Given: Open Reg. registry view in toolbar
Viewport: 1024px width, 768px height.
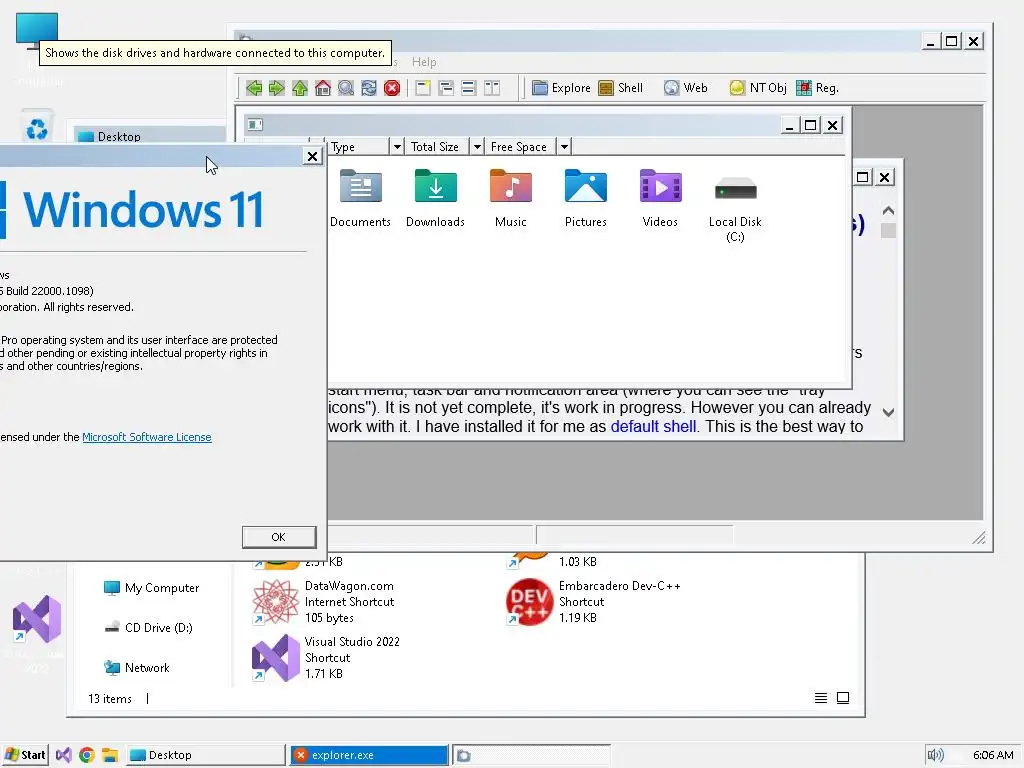Looking at the screenshot, I should pyautogui.click(x=817, y=88).
